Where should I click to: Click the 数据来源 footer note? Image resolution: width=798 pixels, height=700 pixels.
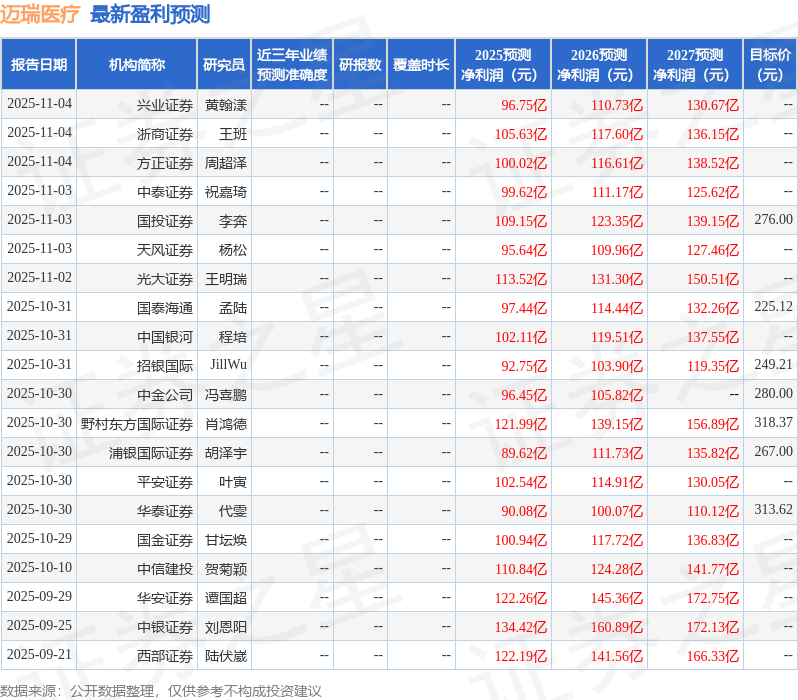coord(161,691)
